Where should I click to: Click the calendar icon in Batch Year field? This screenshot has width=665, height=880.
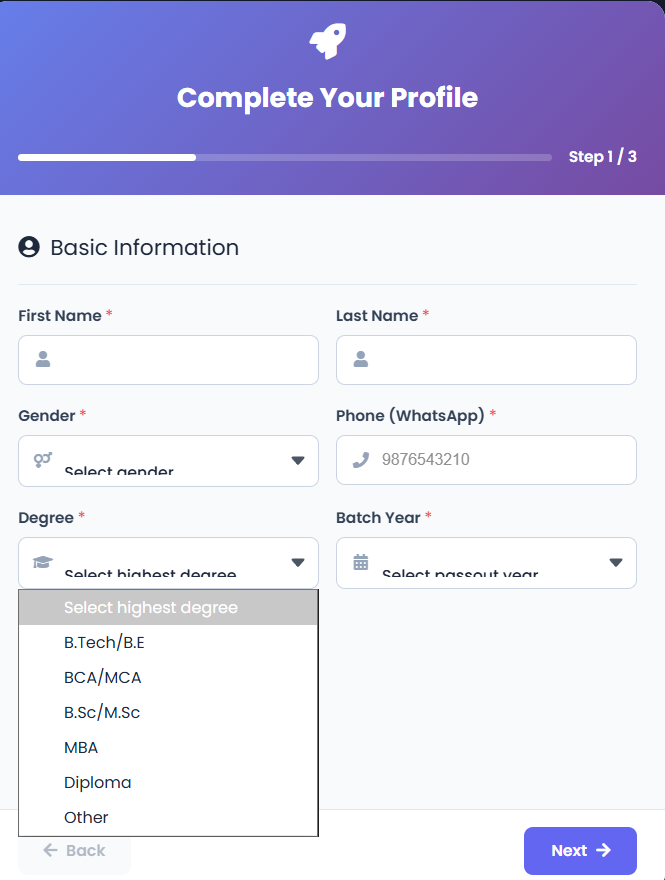coord(361,562)
